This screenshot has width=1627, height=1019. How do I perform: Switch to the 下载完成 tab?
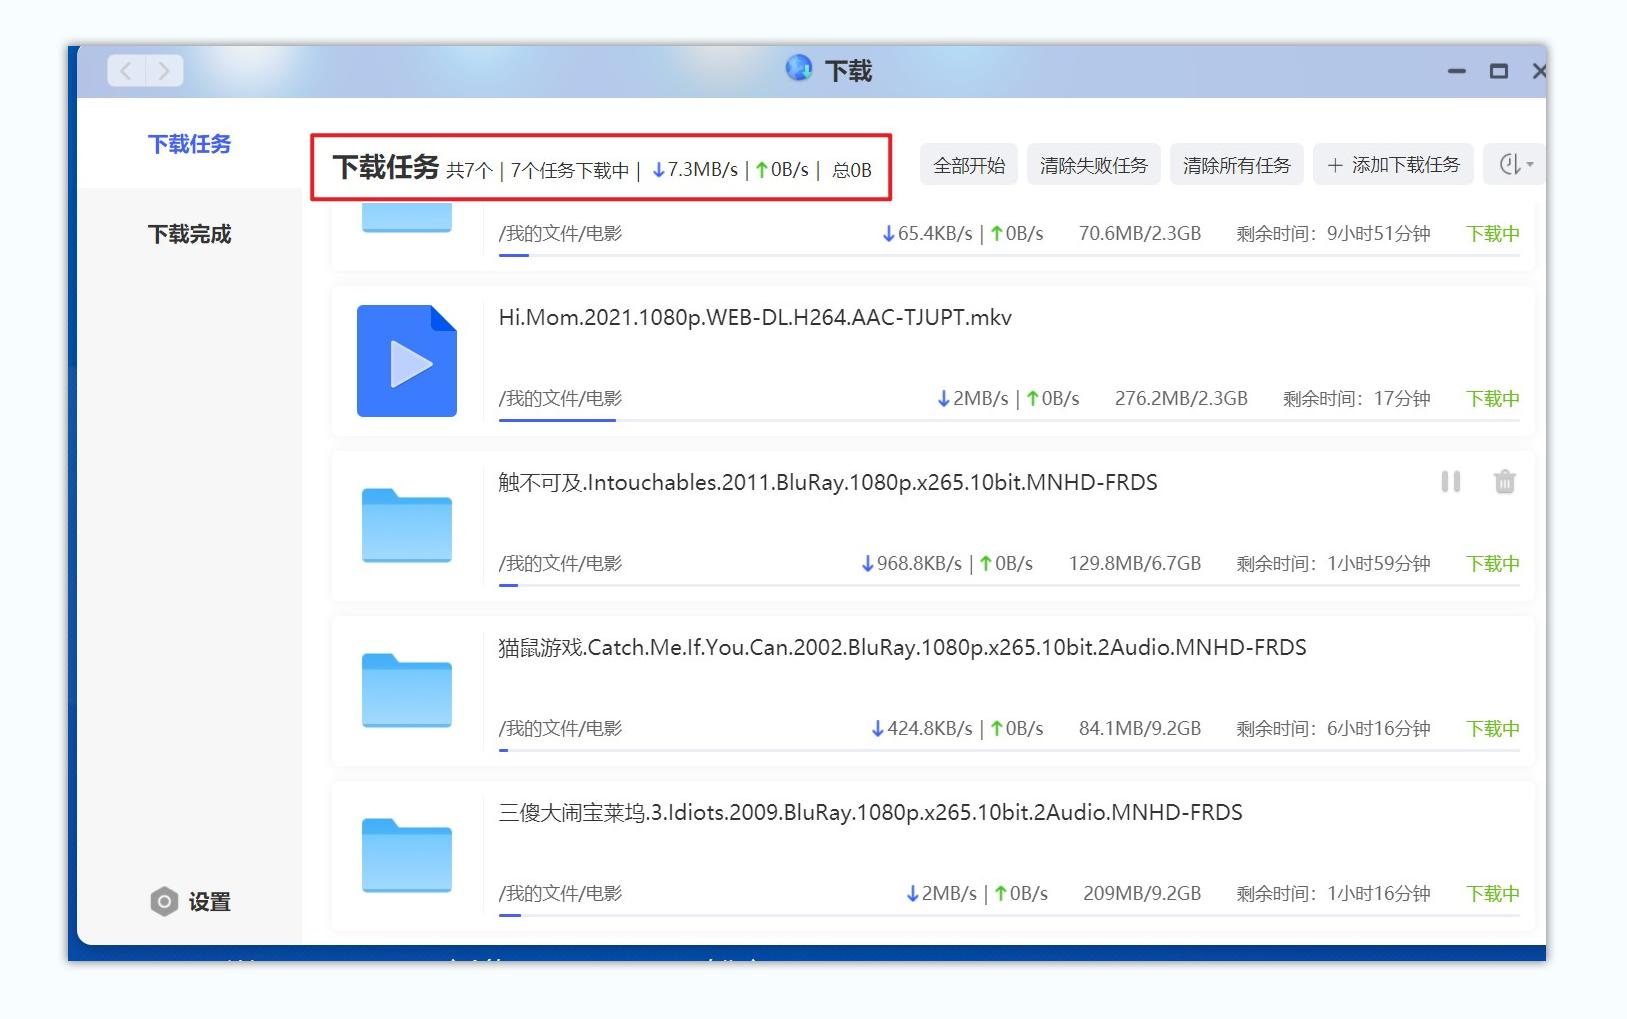click(x=190, y=234)
